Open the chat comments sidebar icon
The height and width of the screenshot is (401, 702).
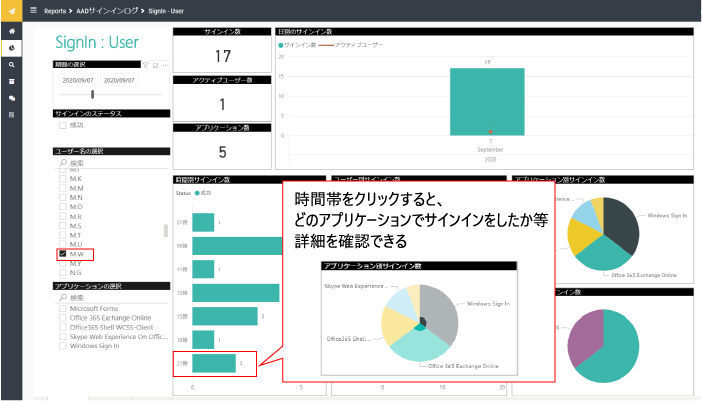coord(11,98)
